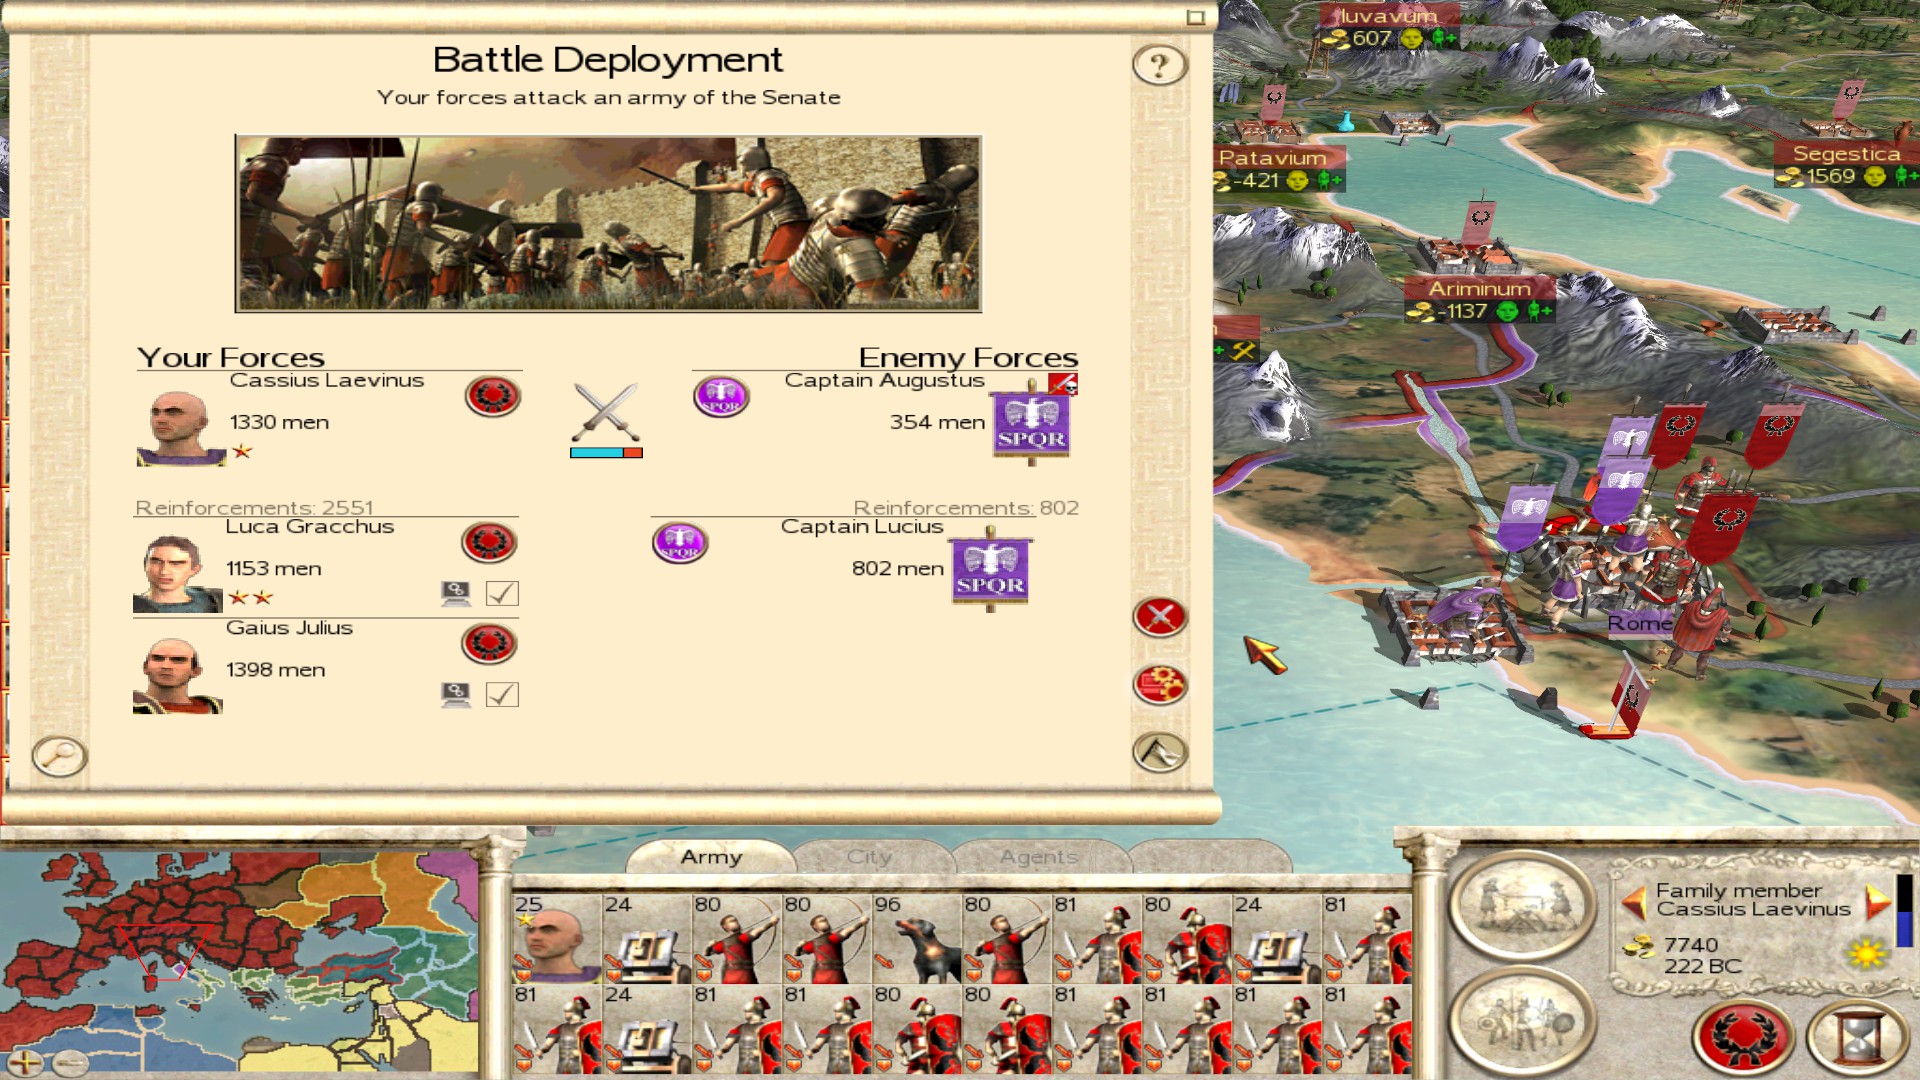Withdraw from battle with the red X button
This screenshot has width=1920, height=1080.
pos(1160,617)
